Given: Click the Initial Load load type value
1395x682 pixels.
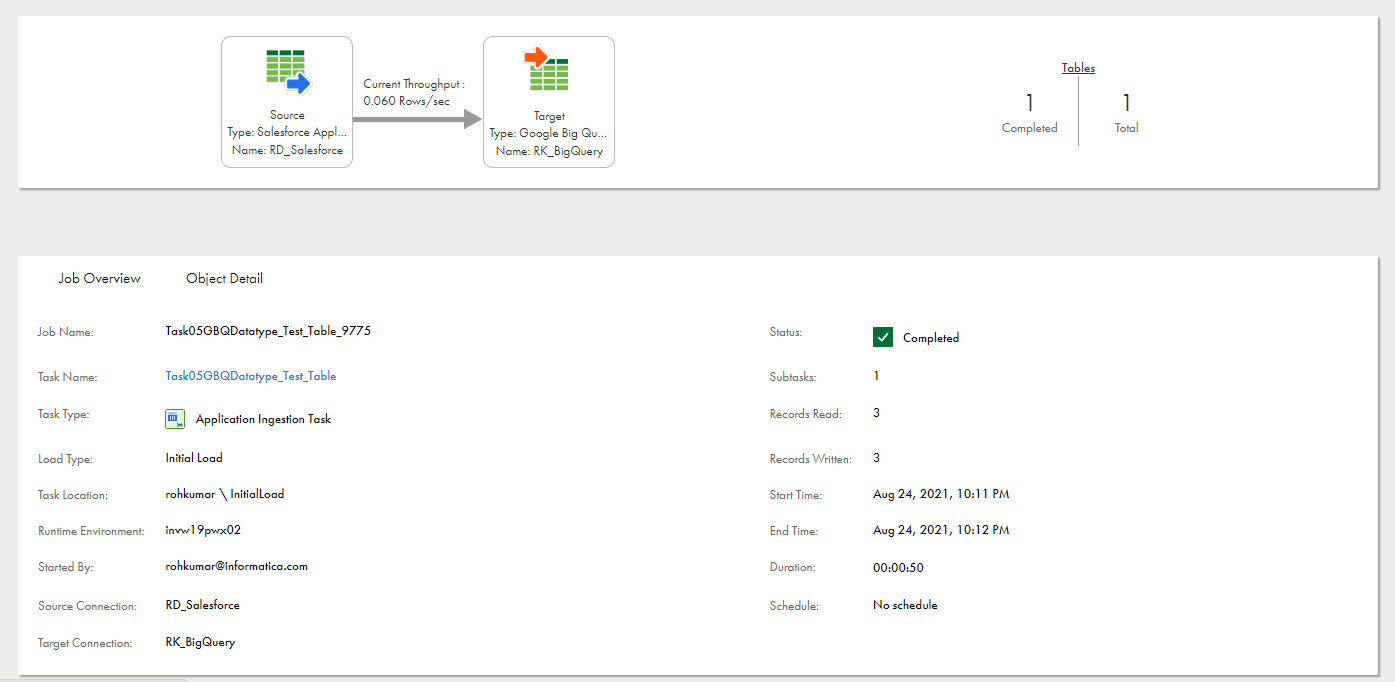Looking at the screenshot, I should [194, 458].
